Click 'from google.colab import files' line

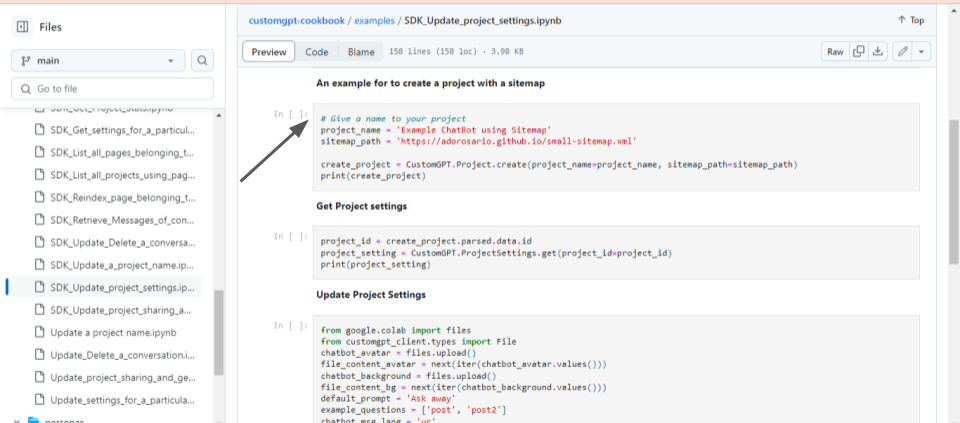point(396,330)
